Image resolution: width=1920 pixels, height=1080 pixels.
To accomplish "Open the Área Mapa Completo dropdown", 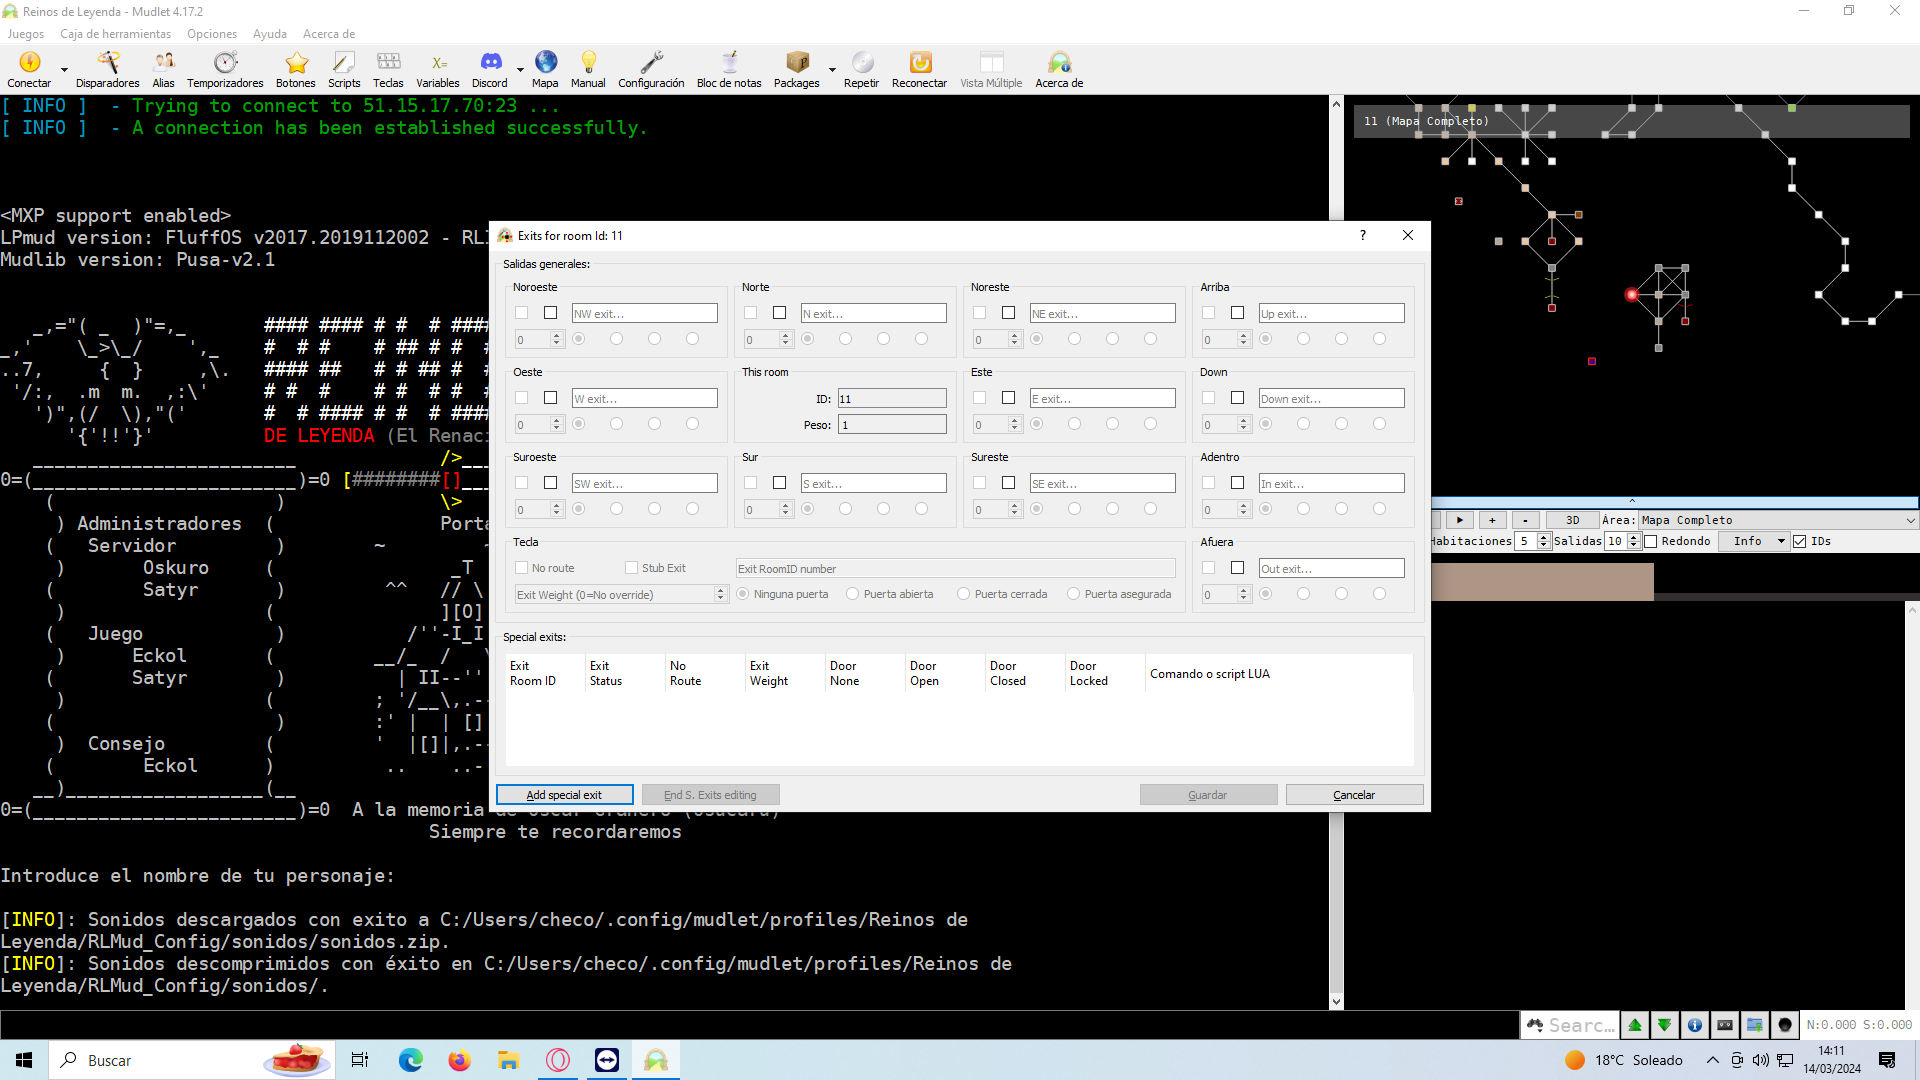I will click(1778, 520).
